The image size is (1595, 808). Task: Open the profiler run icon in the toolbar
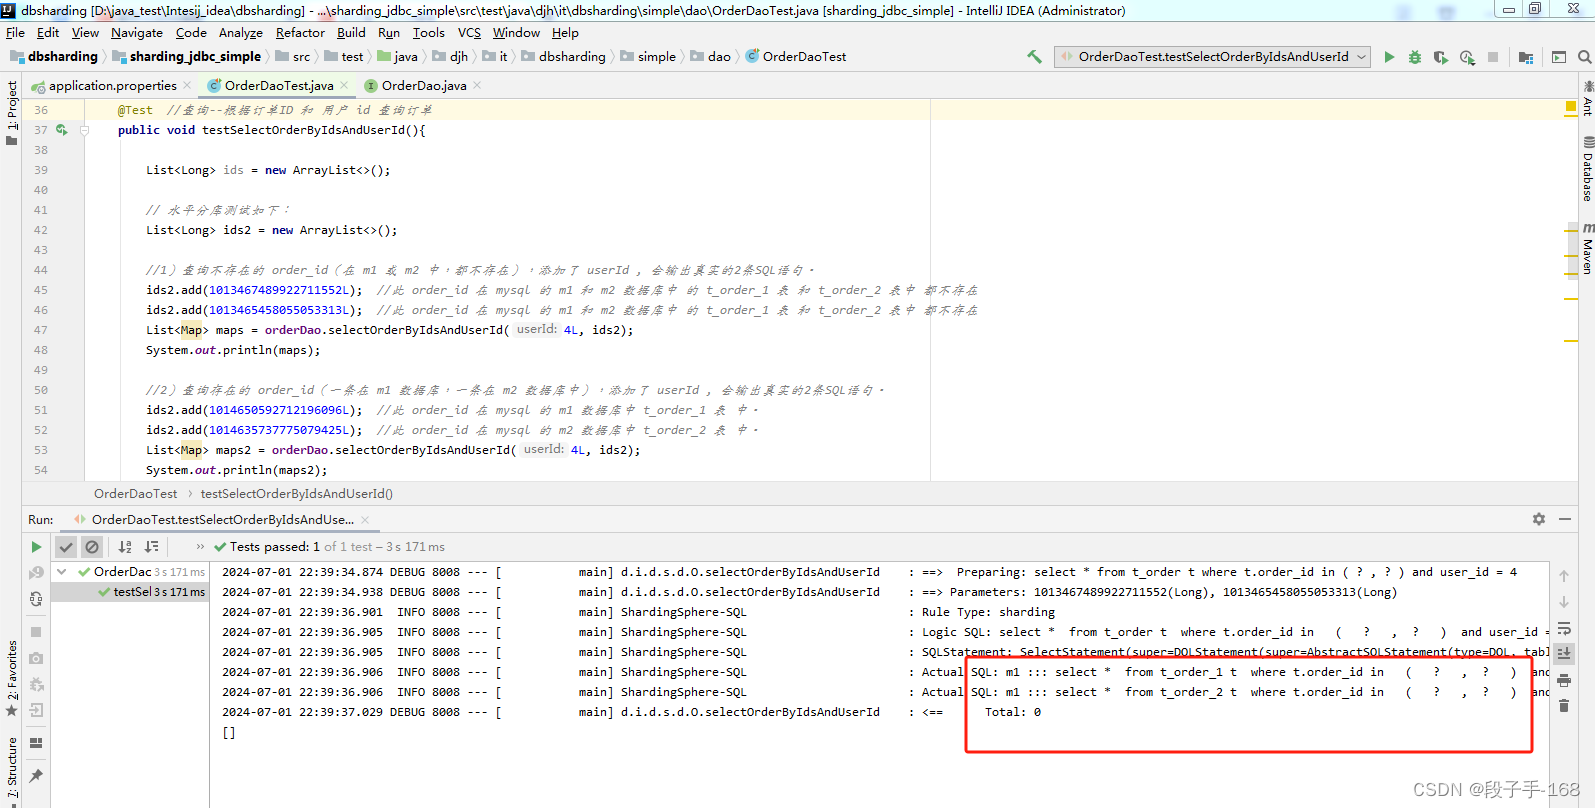1467,57
